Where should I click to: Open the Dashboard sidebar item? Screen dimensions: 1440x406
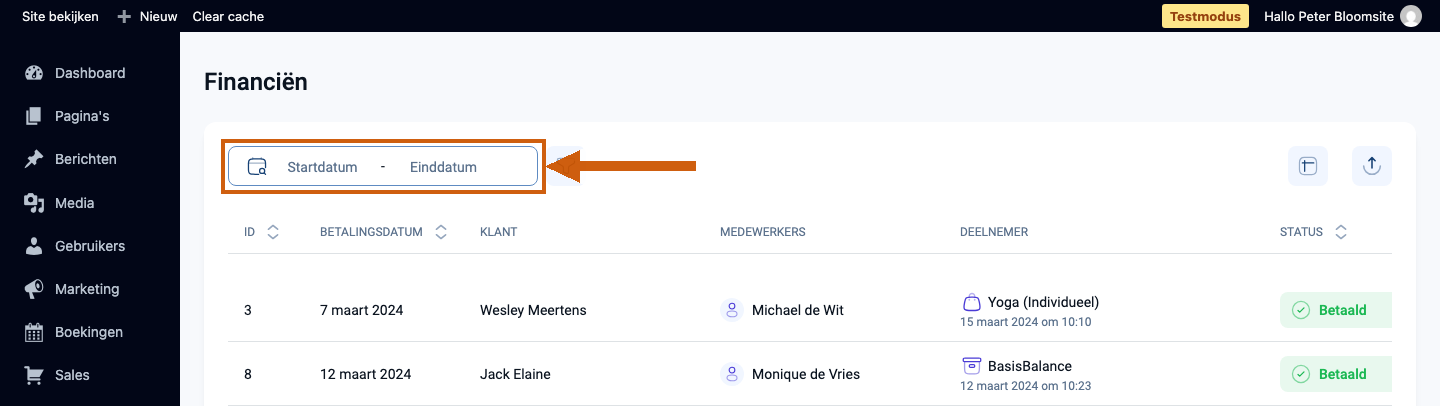click(90, 73)
